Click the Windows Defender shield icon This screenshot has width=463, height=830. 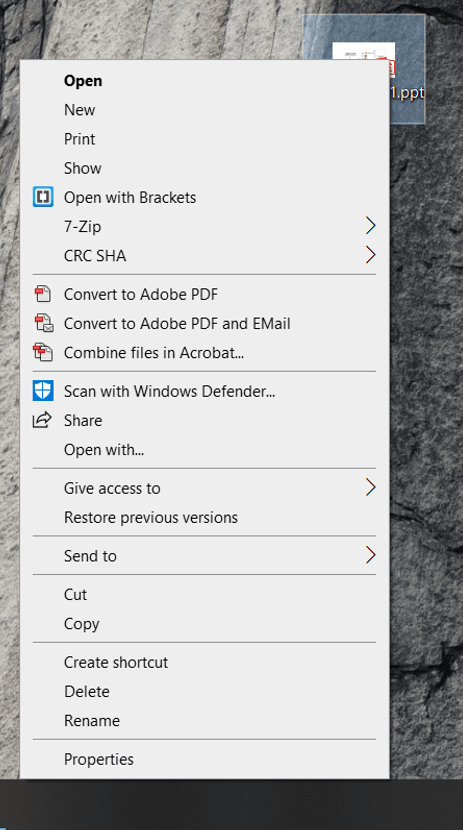[x=43, y=391]
